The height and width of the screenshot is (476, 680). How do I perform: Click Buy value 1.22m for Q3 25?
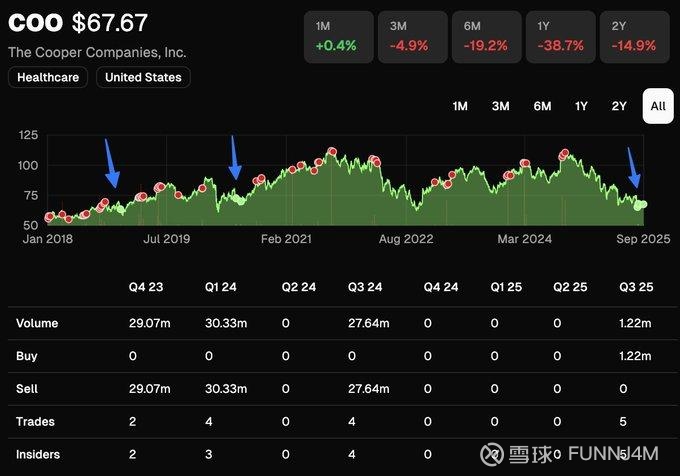pos(635,356)
